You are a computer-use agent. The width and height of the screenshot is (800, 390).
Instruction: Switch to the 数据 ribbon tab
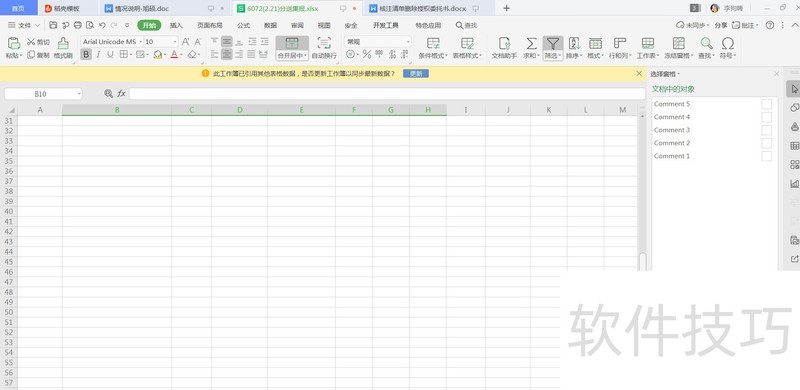[270, 25]
